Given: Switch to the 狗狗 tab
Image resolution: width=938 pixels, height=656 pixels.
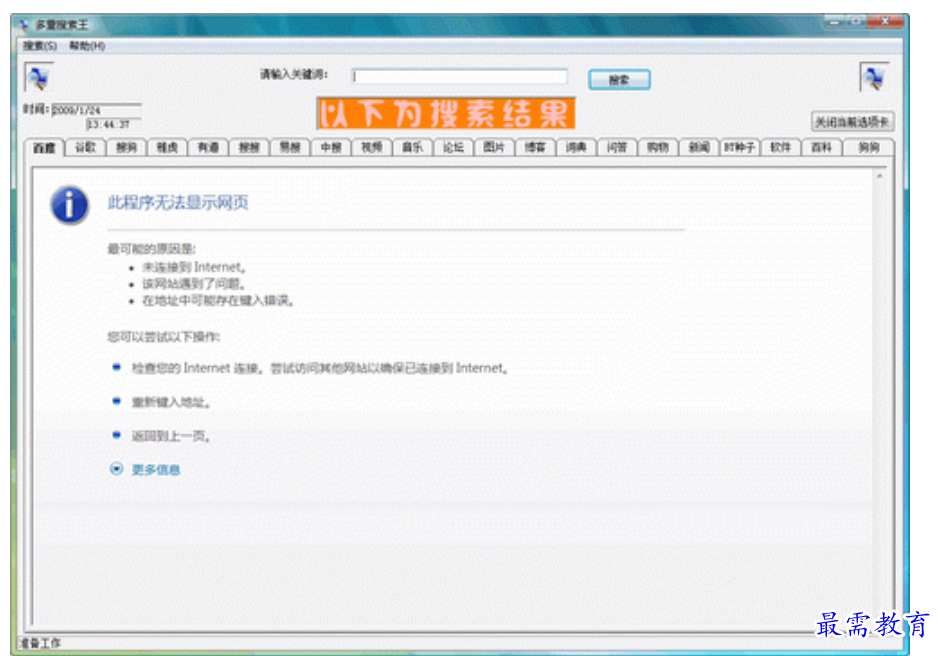Looking at the screenshot, I should pyautogui.click(x=869, y=147).
